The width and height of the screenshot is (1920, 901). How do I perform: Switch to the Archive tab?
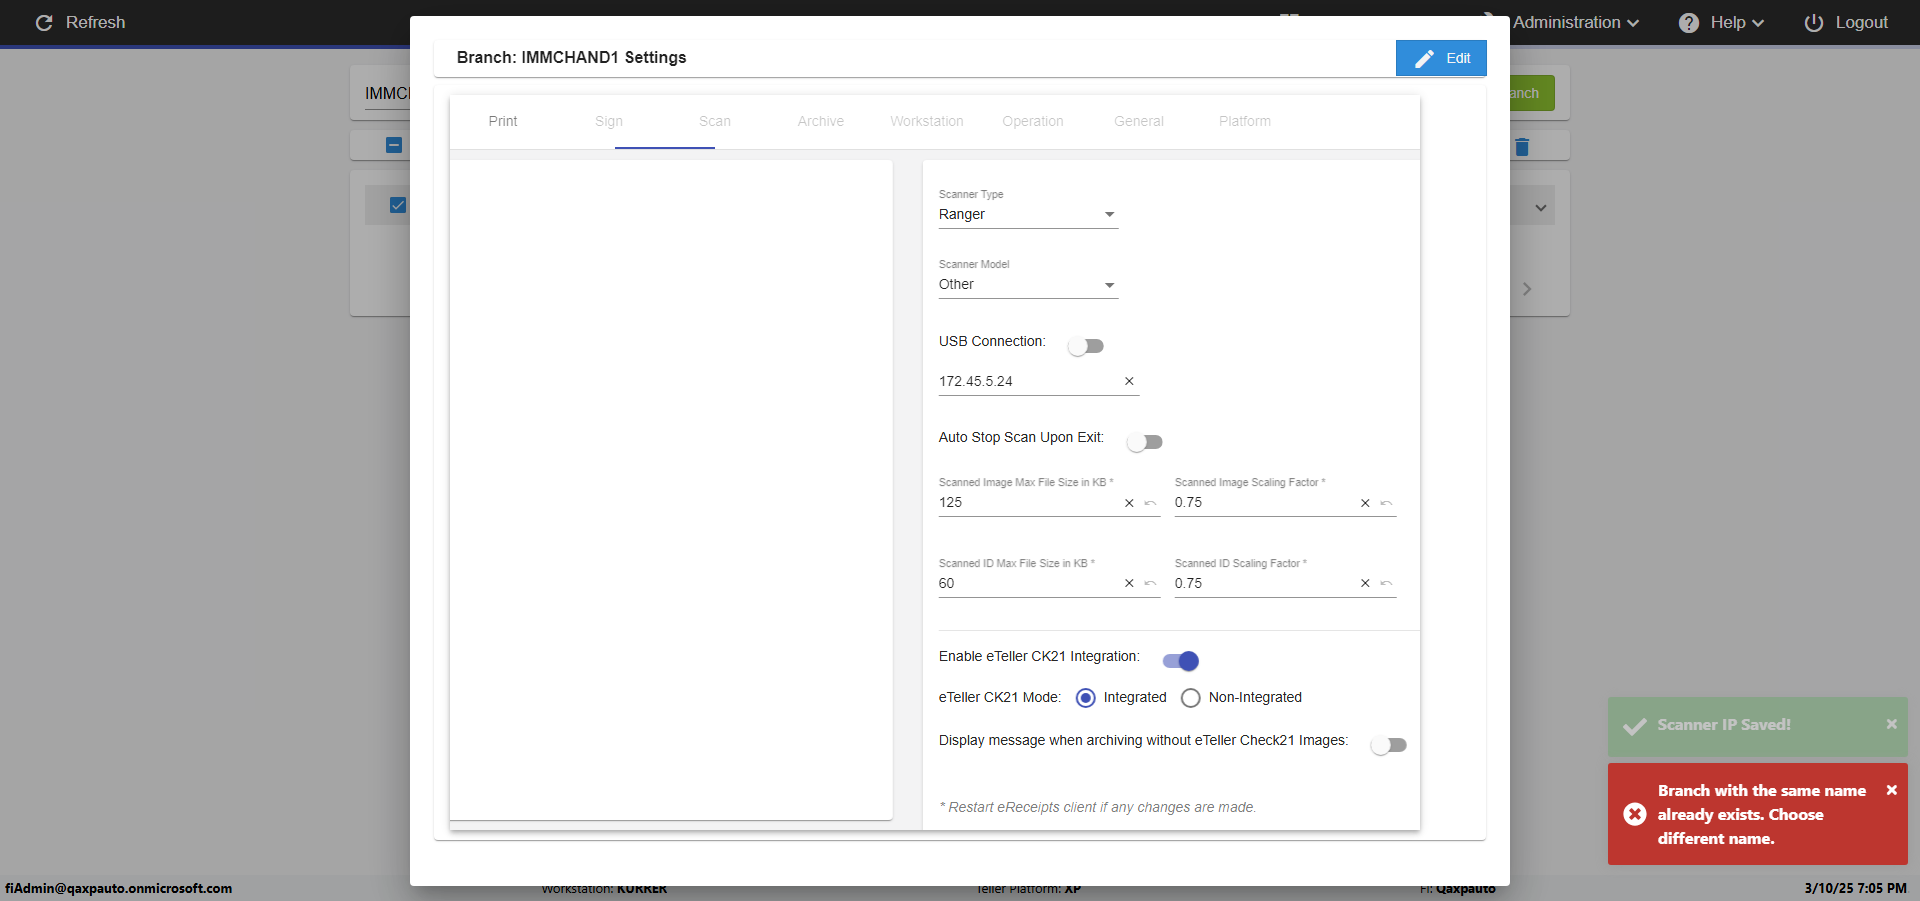coord(820,121)
